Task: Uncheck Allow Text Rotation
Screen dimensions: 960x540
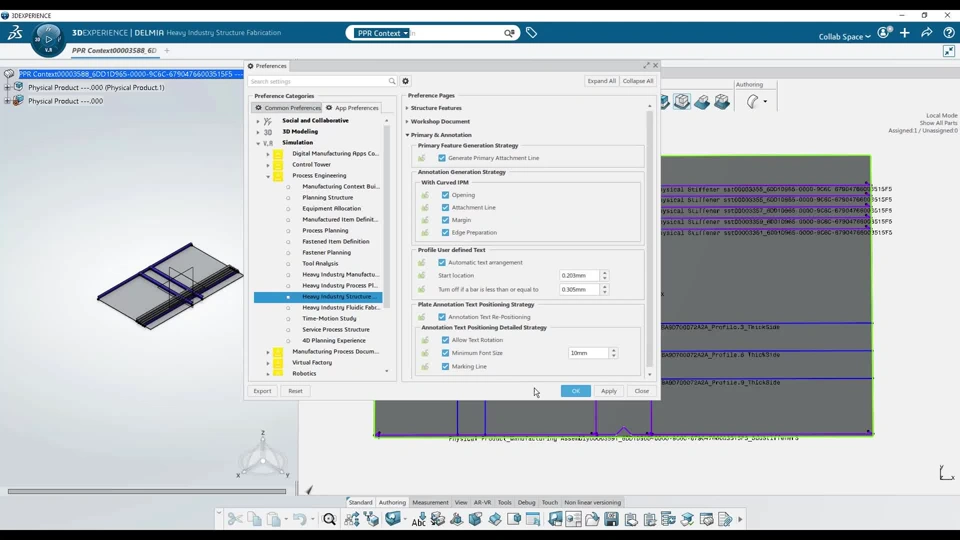Action: coord(445,340)
